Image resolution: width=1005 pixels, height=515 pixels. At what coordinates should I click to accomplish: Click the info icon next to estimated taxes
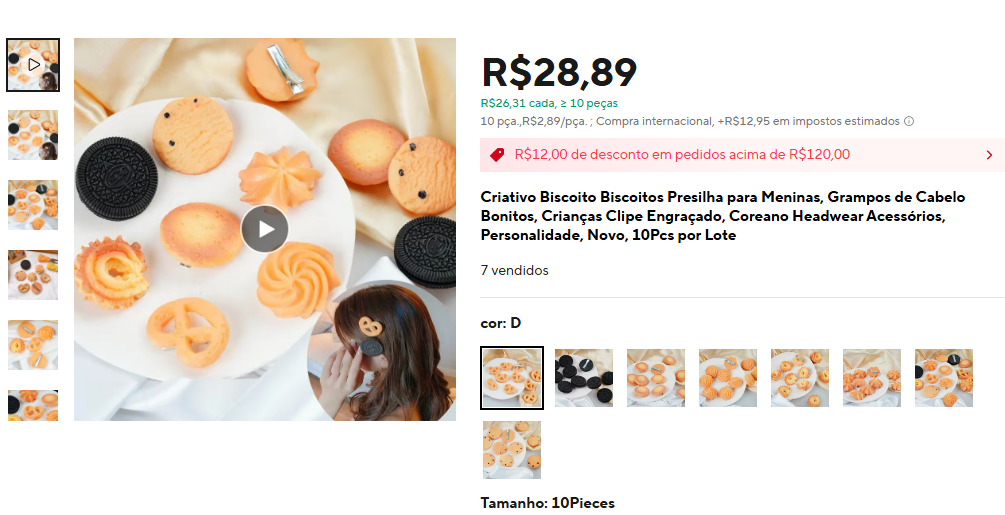tap(909, 121)
